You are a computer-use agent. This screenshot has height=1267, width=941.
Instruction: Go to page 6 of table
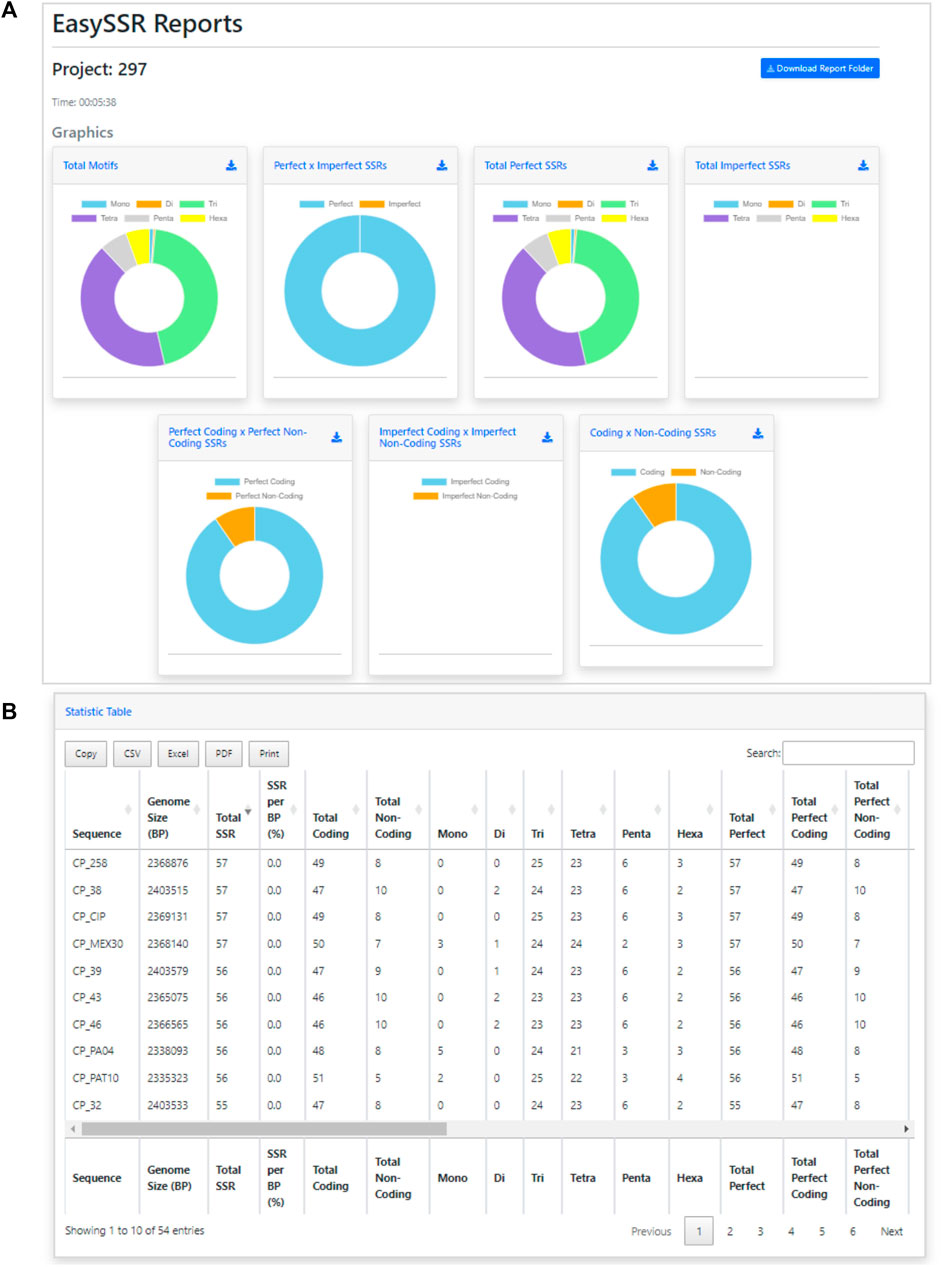click(853, 1232)
